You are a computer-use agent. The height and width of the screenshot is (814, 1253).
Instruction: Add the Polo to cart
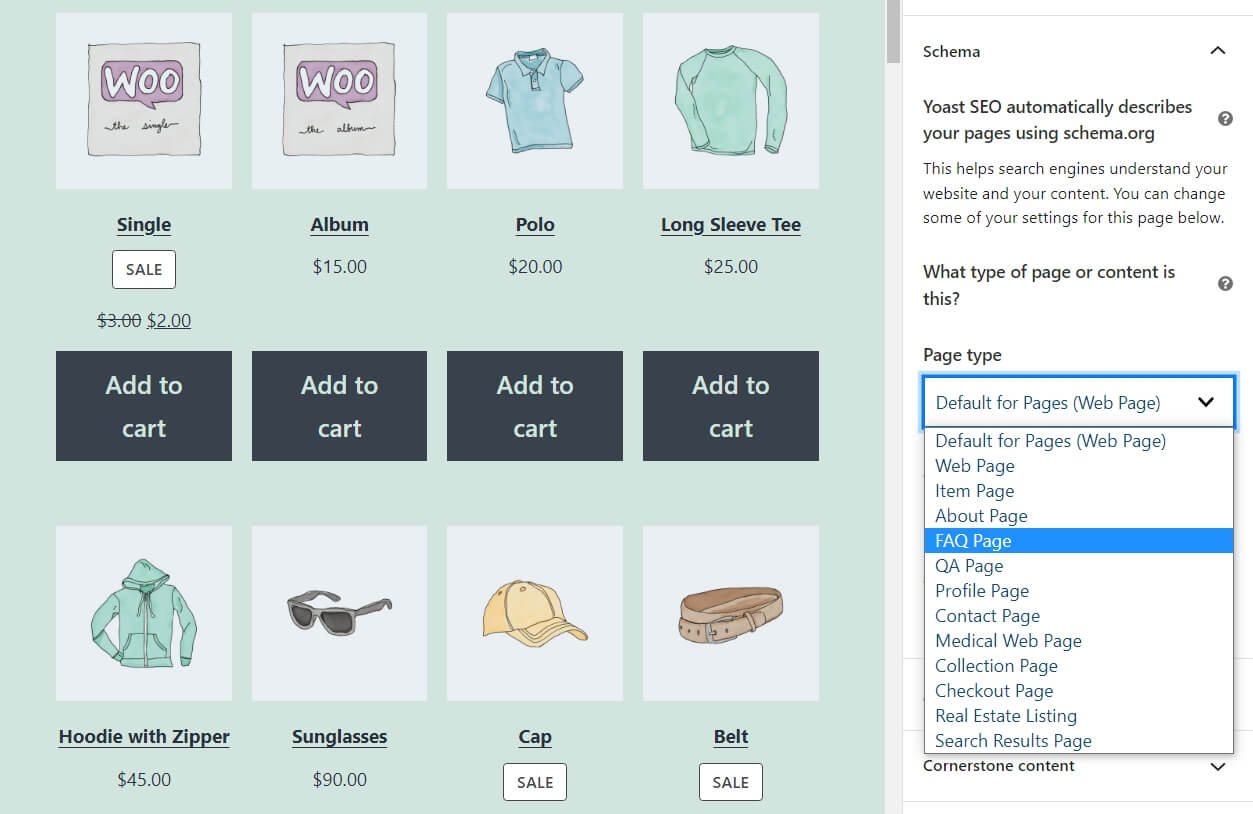tap(535, 406)
